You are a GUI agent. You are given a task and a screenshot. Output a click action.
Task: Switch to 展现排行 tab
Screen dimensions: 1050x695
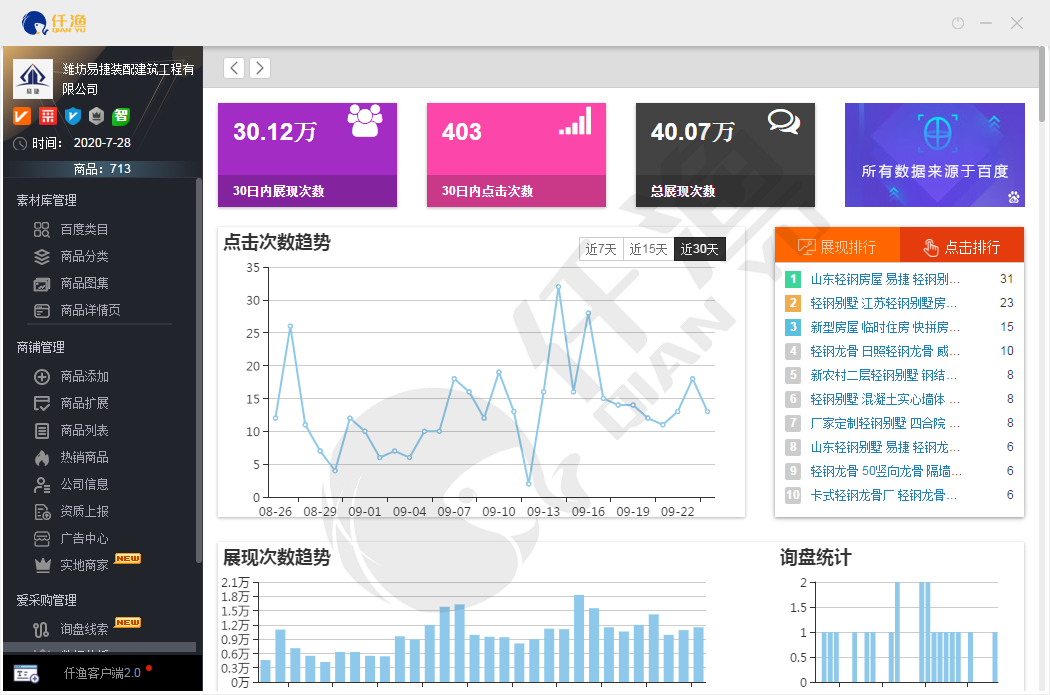837,246
